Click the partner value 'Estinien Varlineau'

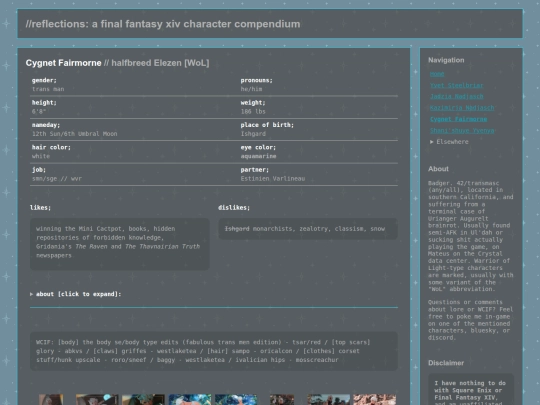(x=273, y=179)
